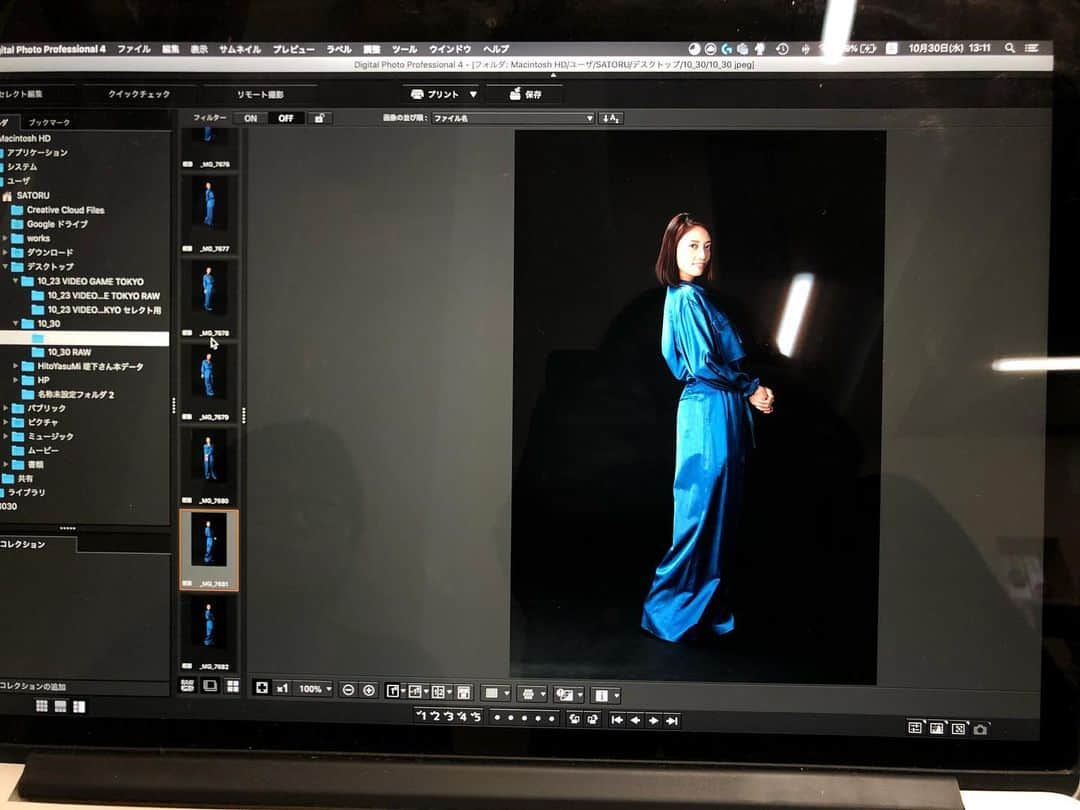Screen dimensions: 1080x810
Task: Click the プリント print button
Action: coord(435,94)
